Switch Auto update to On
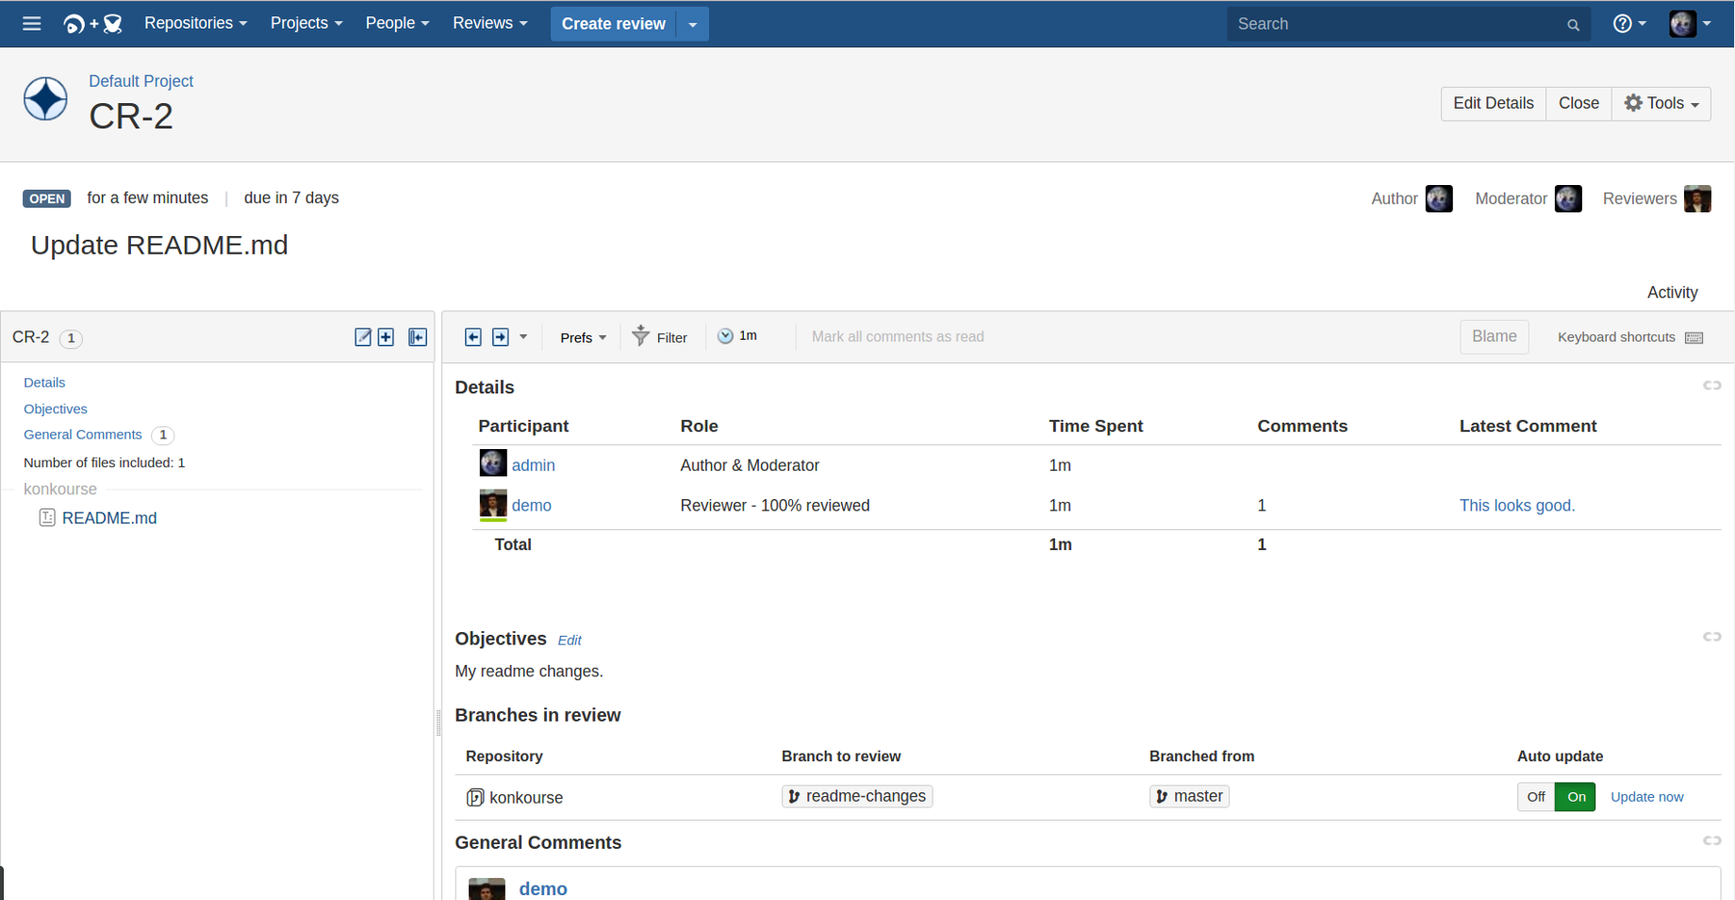Viewport: 1735px width, 900px height. coord(1576,796)
